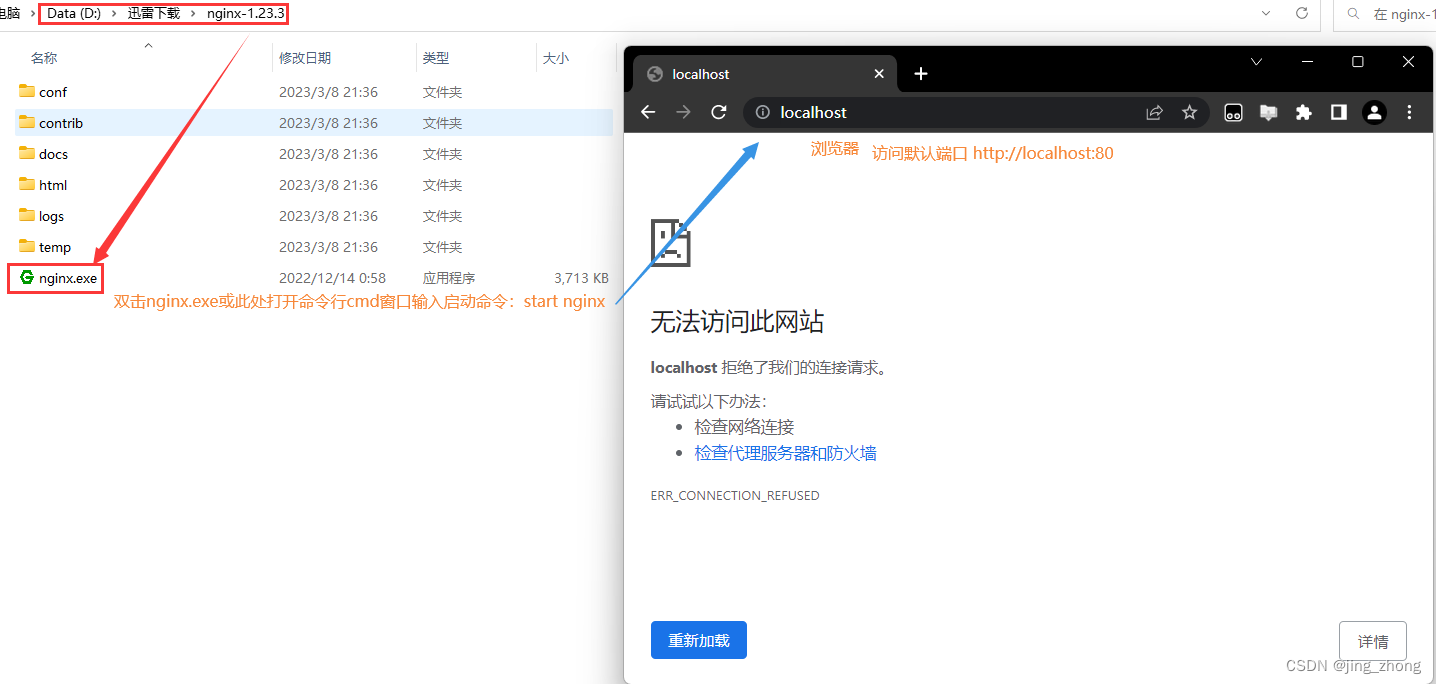Expand the chevron after Data (D:) in breadcrumb
Screen dimensions: 1436x684
pos(114,14)
